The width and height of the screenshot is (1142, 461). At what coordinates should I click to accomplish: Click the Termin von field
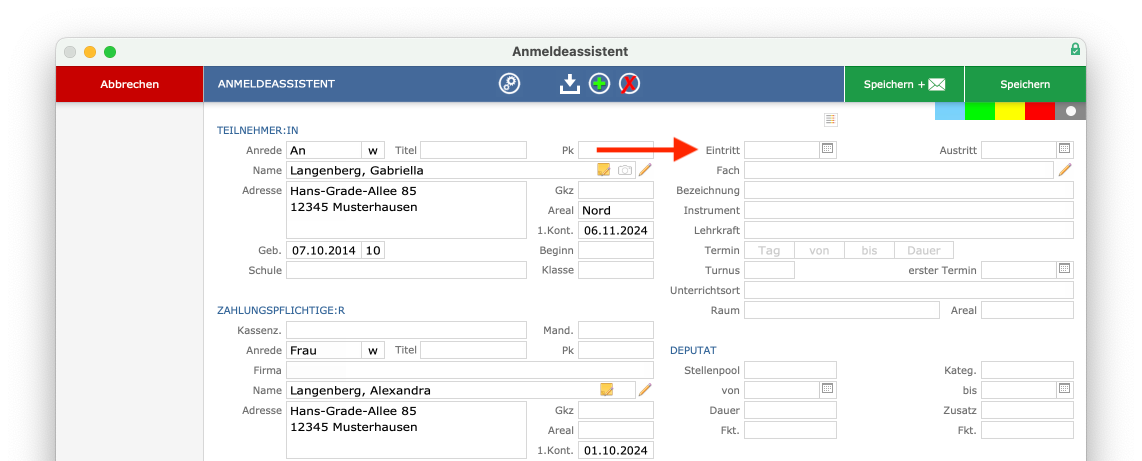pos(819,251)
